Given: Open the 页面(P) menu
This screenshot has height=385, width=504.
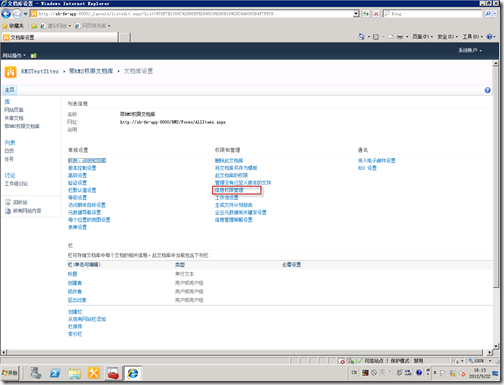Looking at the screenshot, I should (x=423, y=37).
